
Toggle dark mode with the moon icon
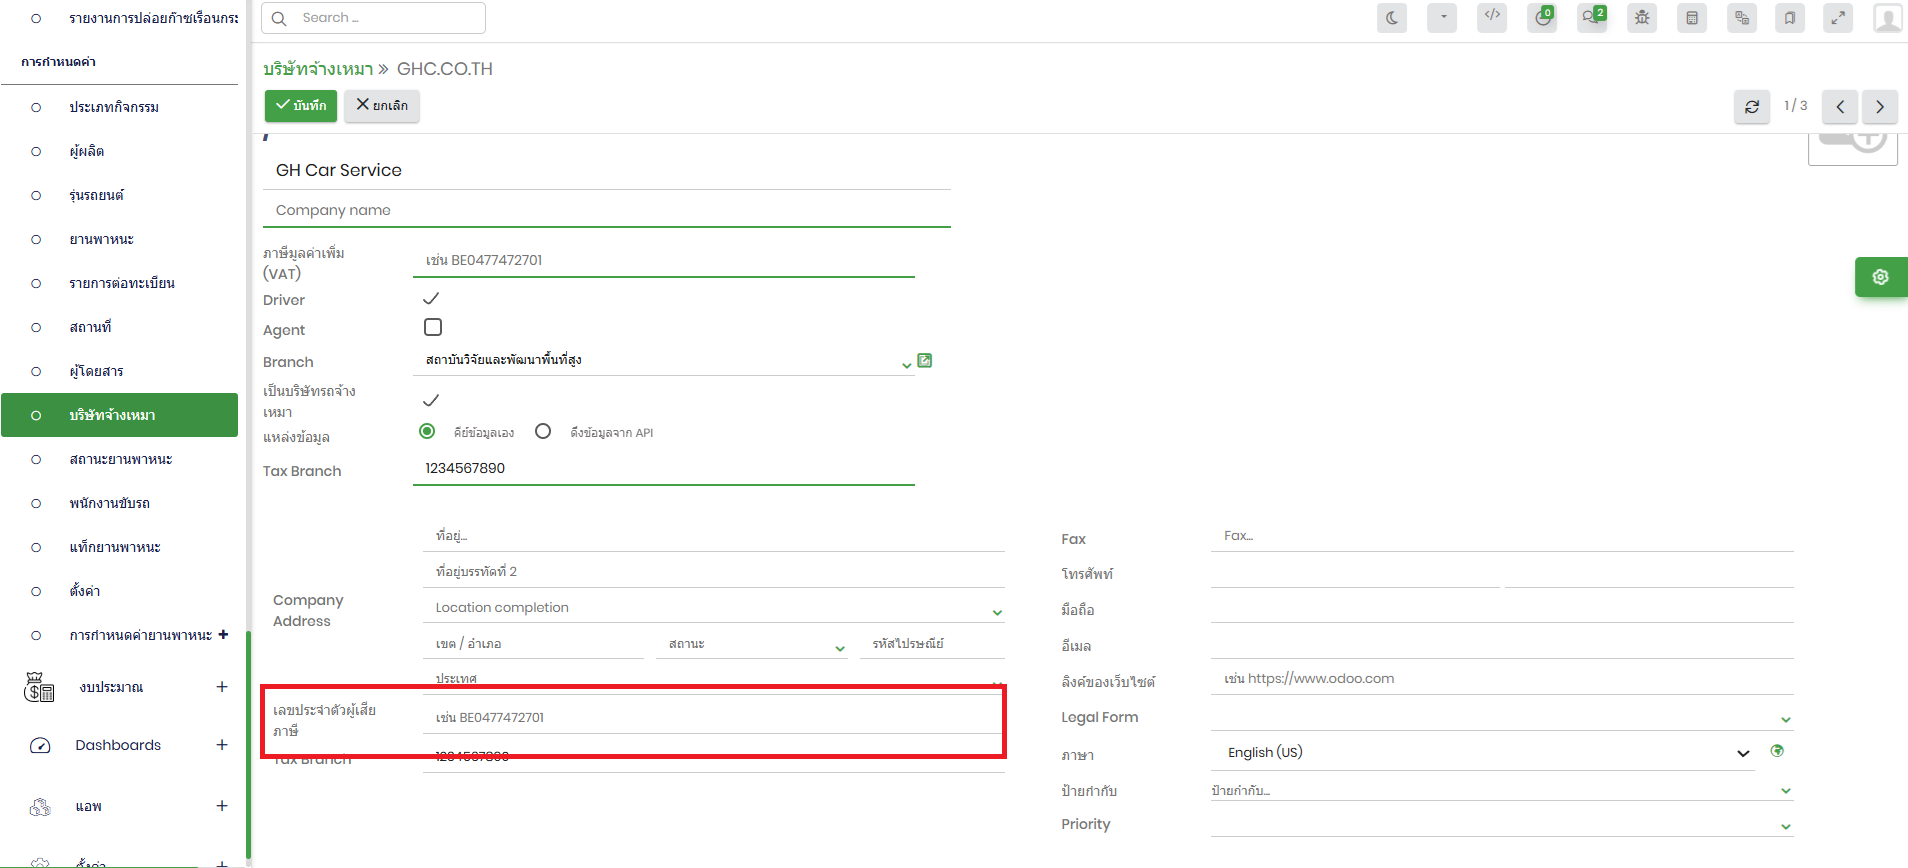tap(1391, 18)
